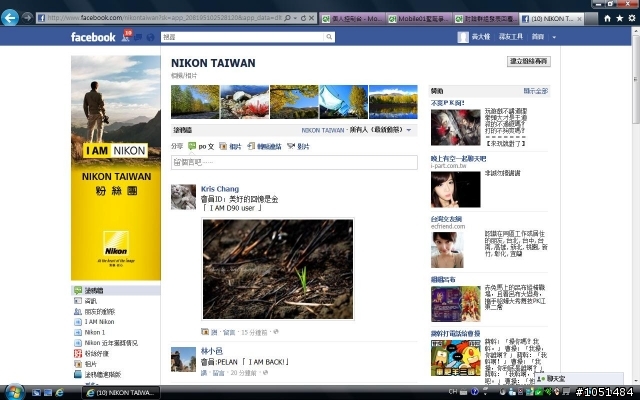Open the chat bar at bottom right
Image resolution: width=640 pixels, height=400 pixels.
tap(579, 378)
